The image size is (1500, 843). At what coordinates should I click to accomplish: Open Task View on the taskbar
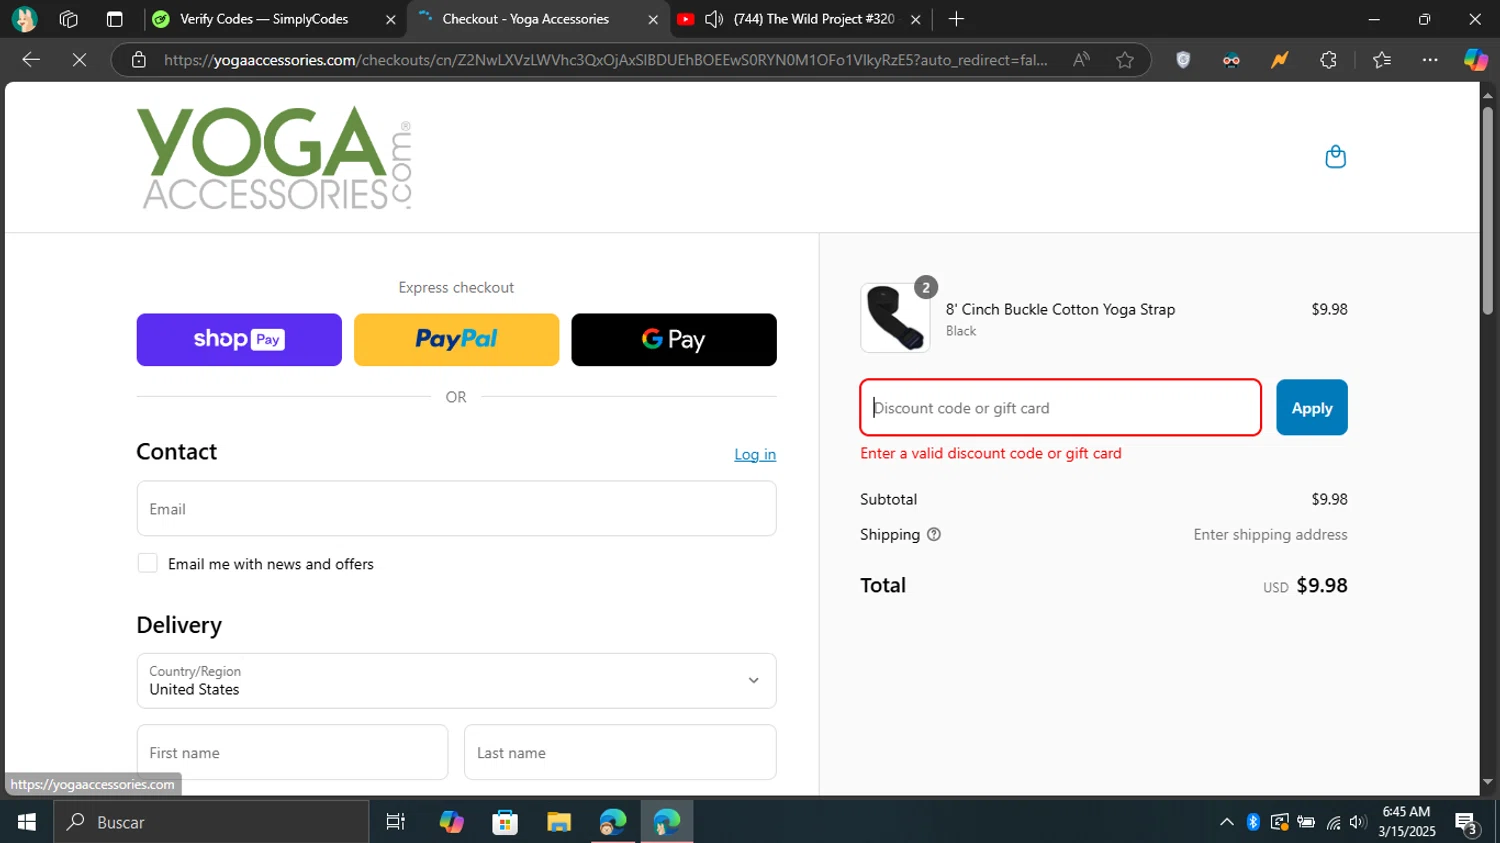coord(396,822)
